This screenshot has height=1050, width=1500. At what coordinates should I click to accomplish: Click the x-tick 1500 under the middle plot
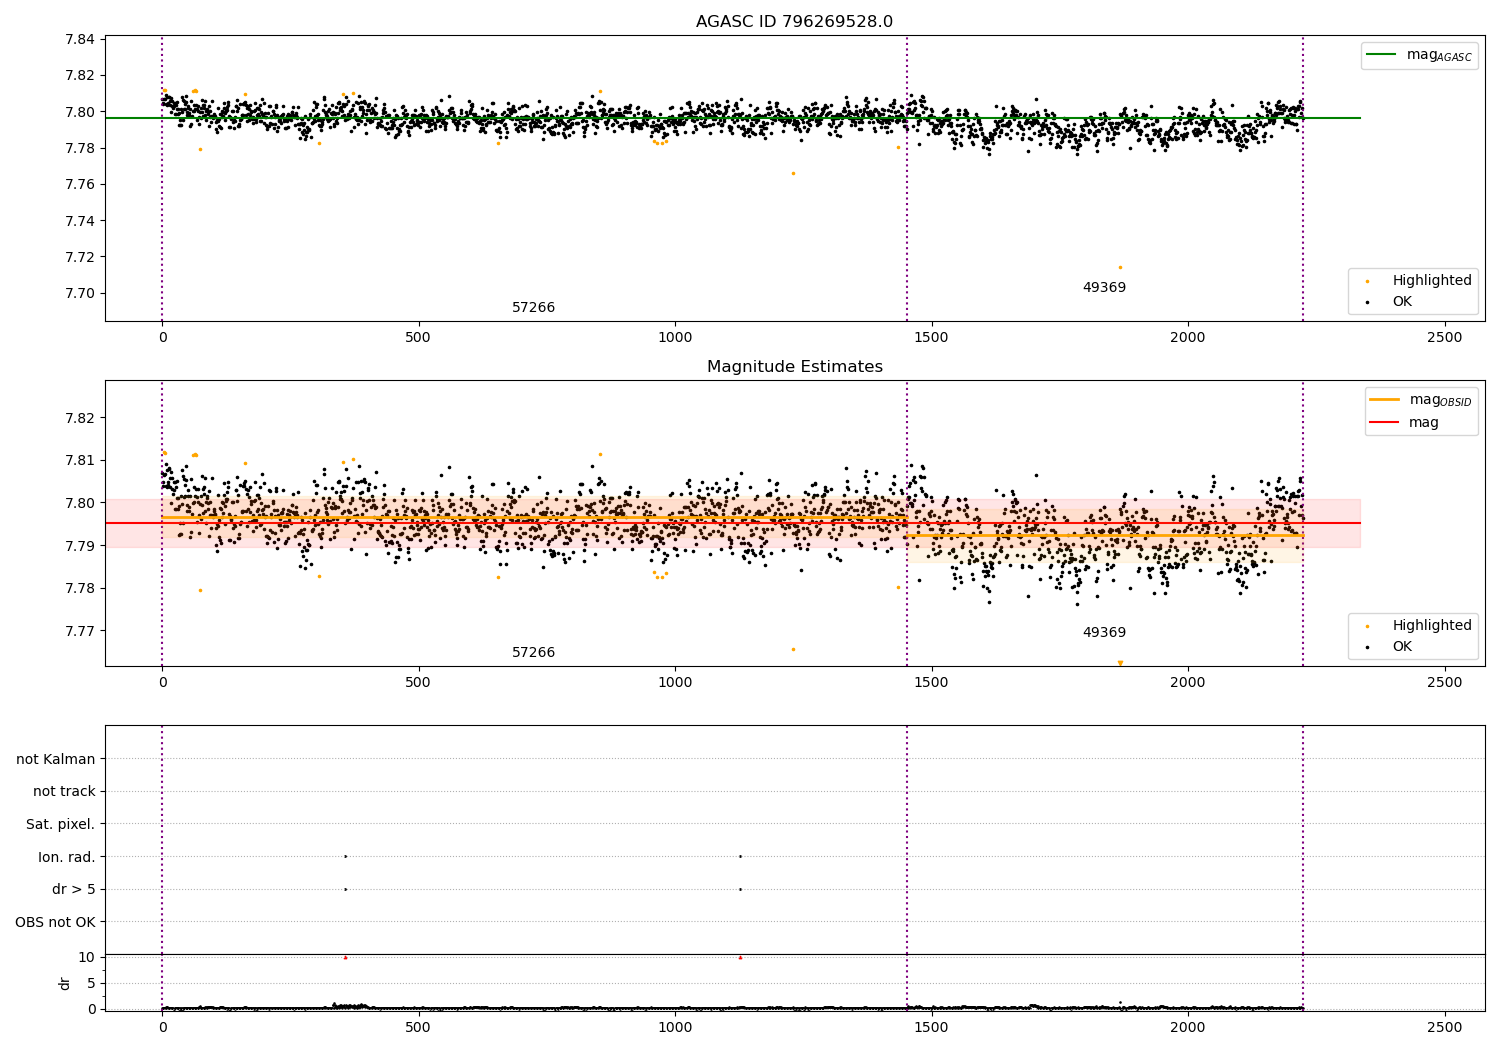[x=931, y=682]
